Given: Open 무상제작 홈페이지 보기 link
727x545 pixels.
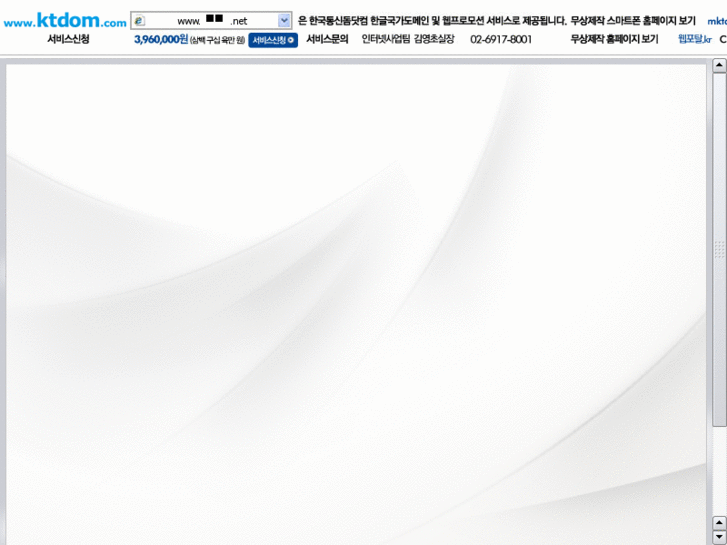Looking at the screenshot, I should click(614, 39).
